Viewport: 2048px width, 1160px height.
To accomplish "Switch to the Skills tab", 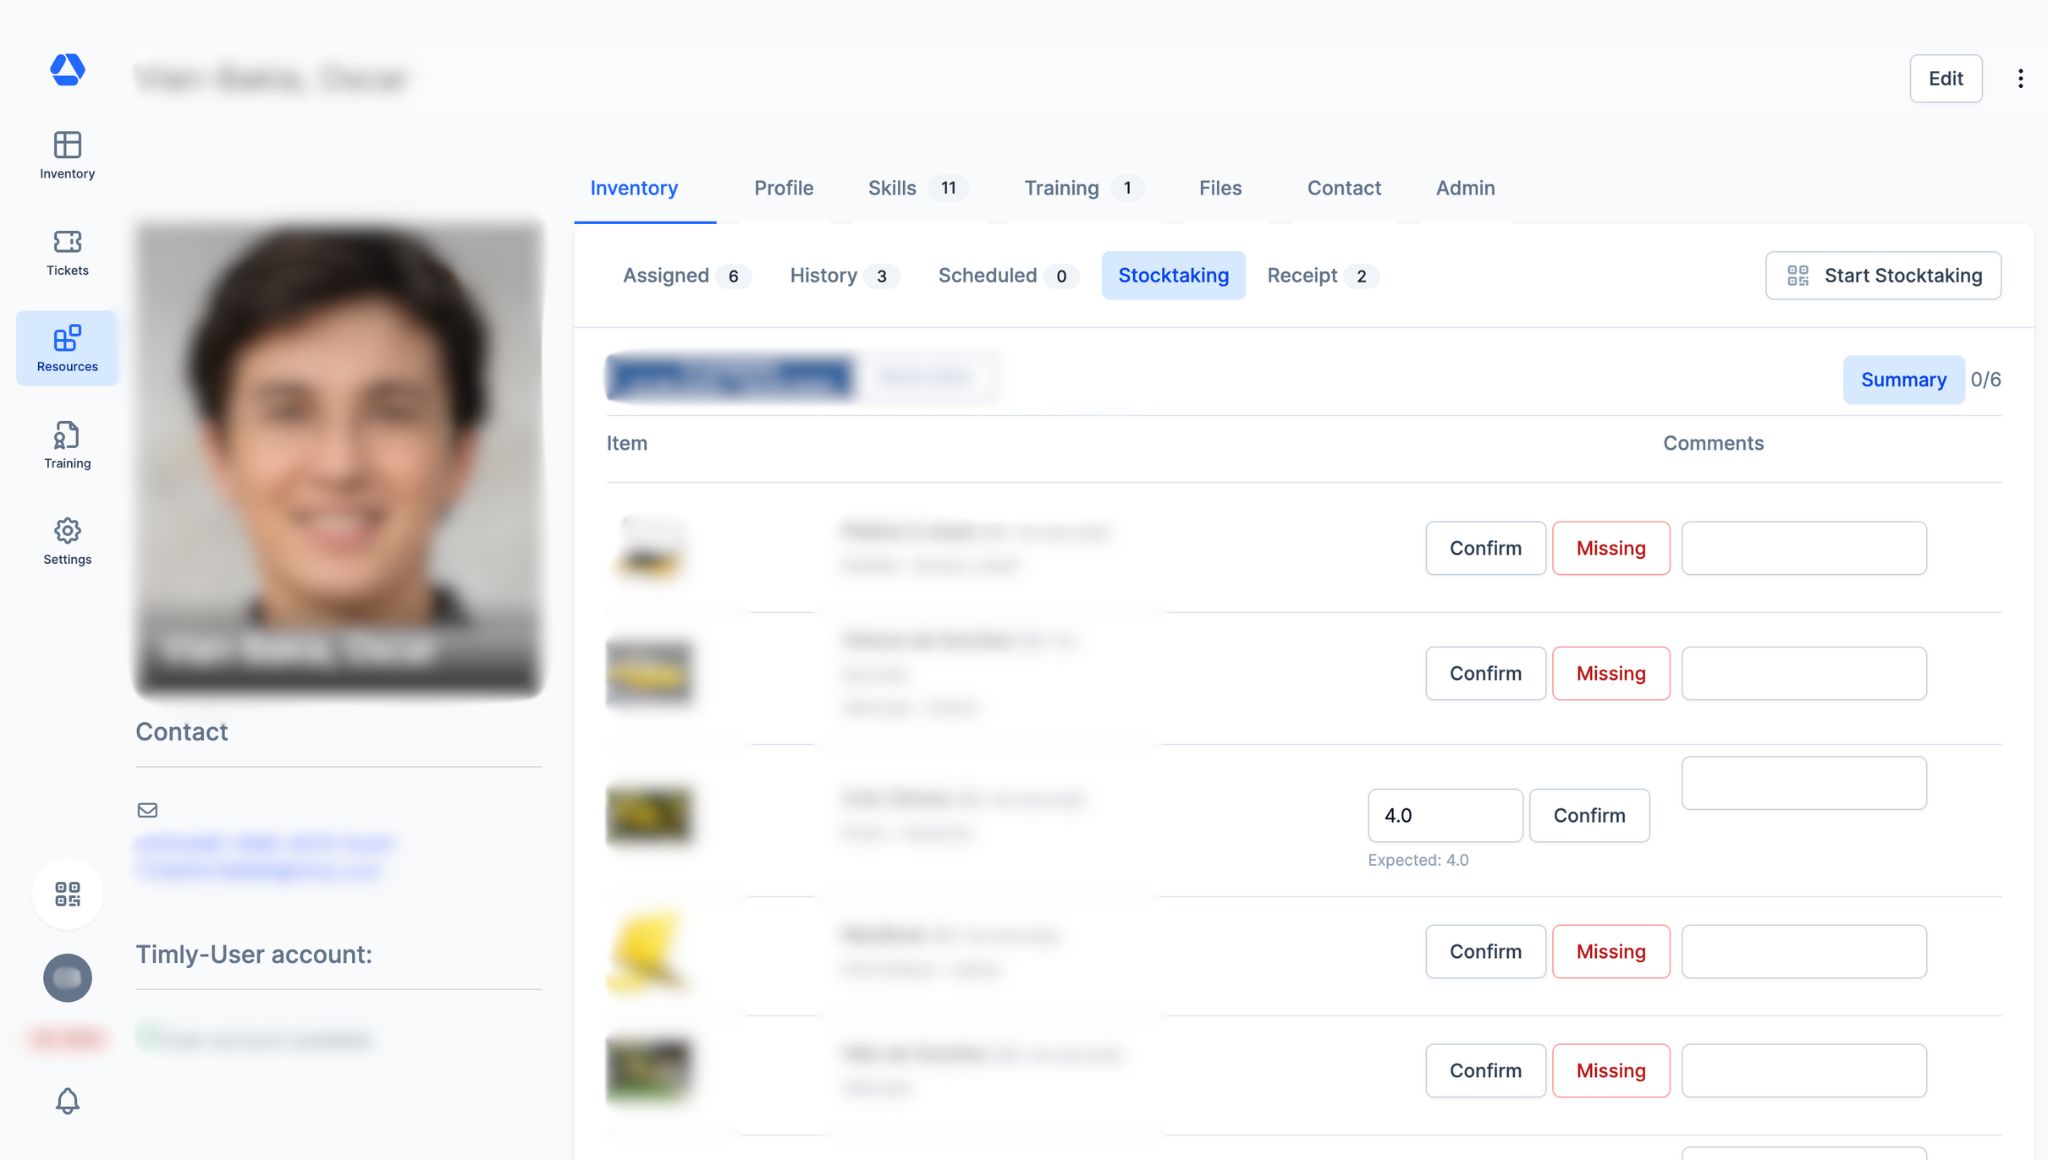I will (917, 188).
